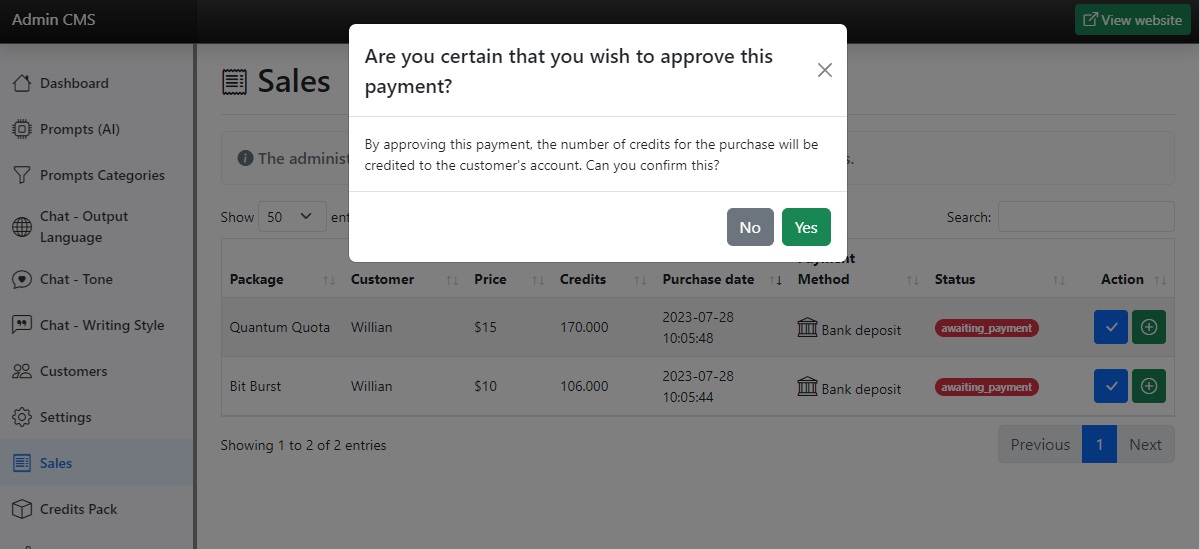This screenshot has height=549, width=1200.
Task: Click the Dashboard house icon
Action: click(22, 83)
